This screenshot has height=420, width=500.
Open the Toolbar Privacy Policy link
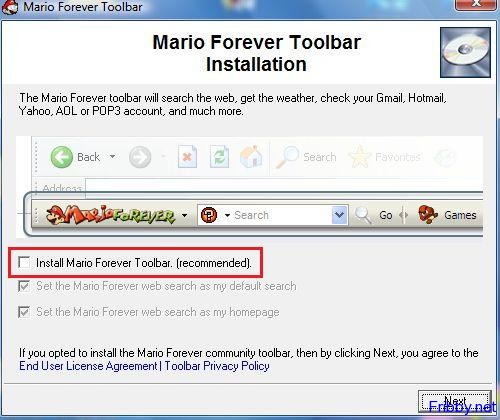[217, 366]
